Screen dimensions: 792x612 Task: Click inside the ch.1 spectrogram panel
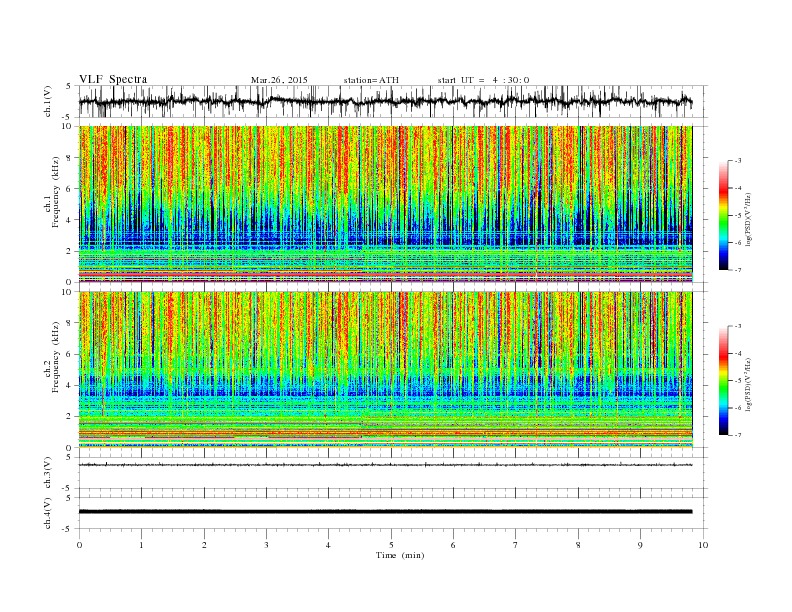coord(385,204)
